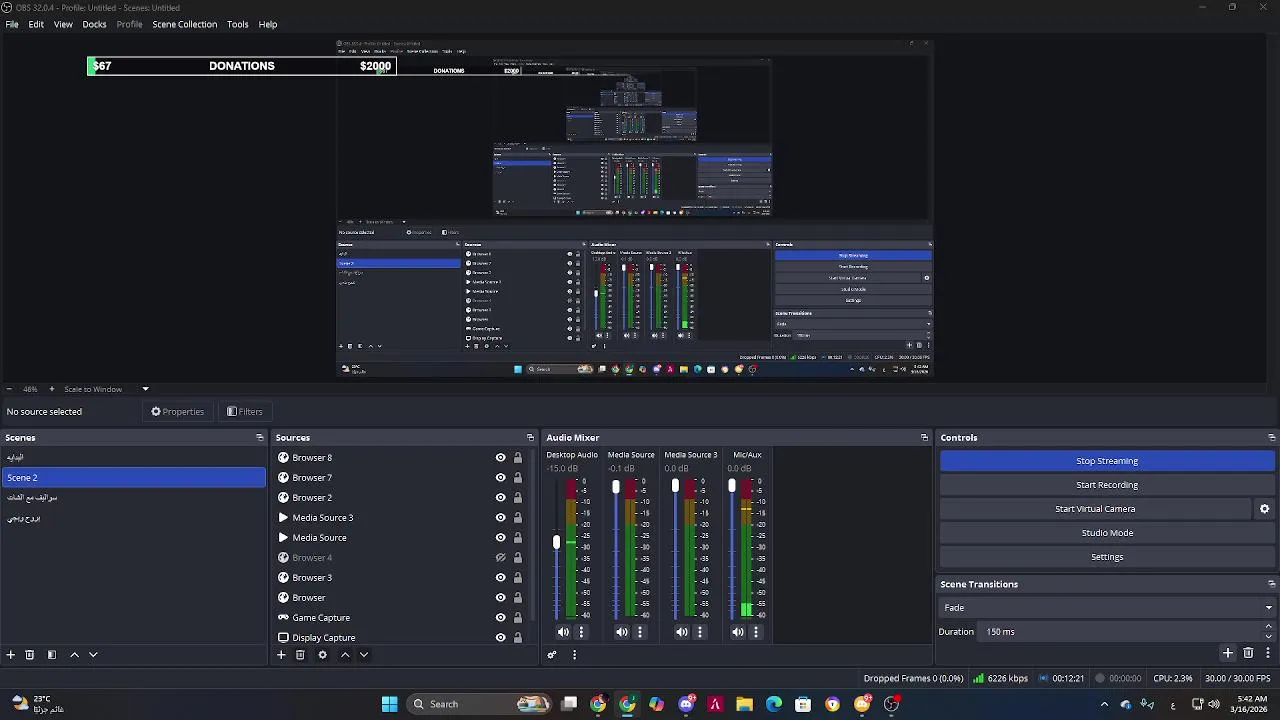Float the Audio Mixer dock icon
This screenshot has height=720, width=1280.
coord(924,437)
